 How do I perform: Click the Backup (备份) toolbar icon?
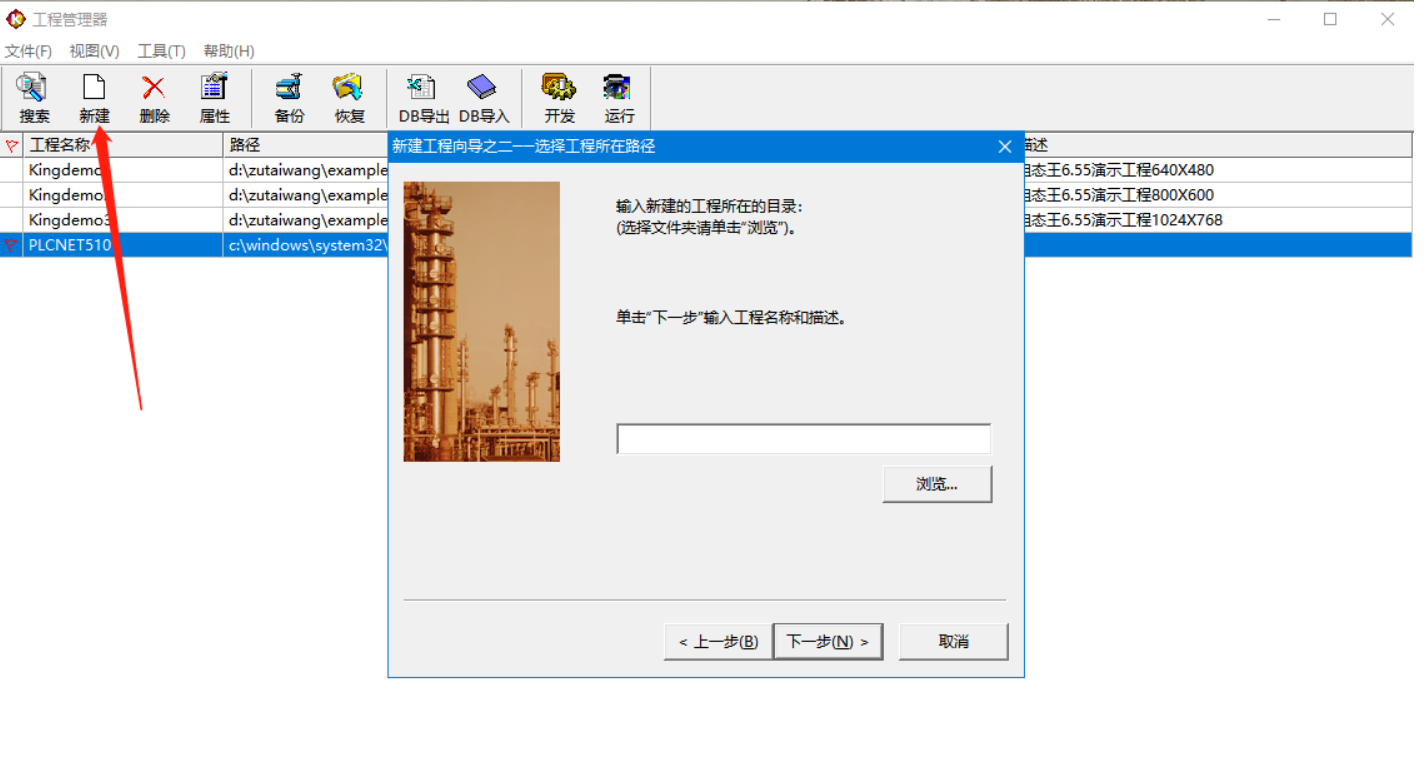289,98
